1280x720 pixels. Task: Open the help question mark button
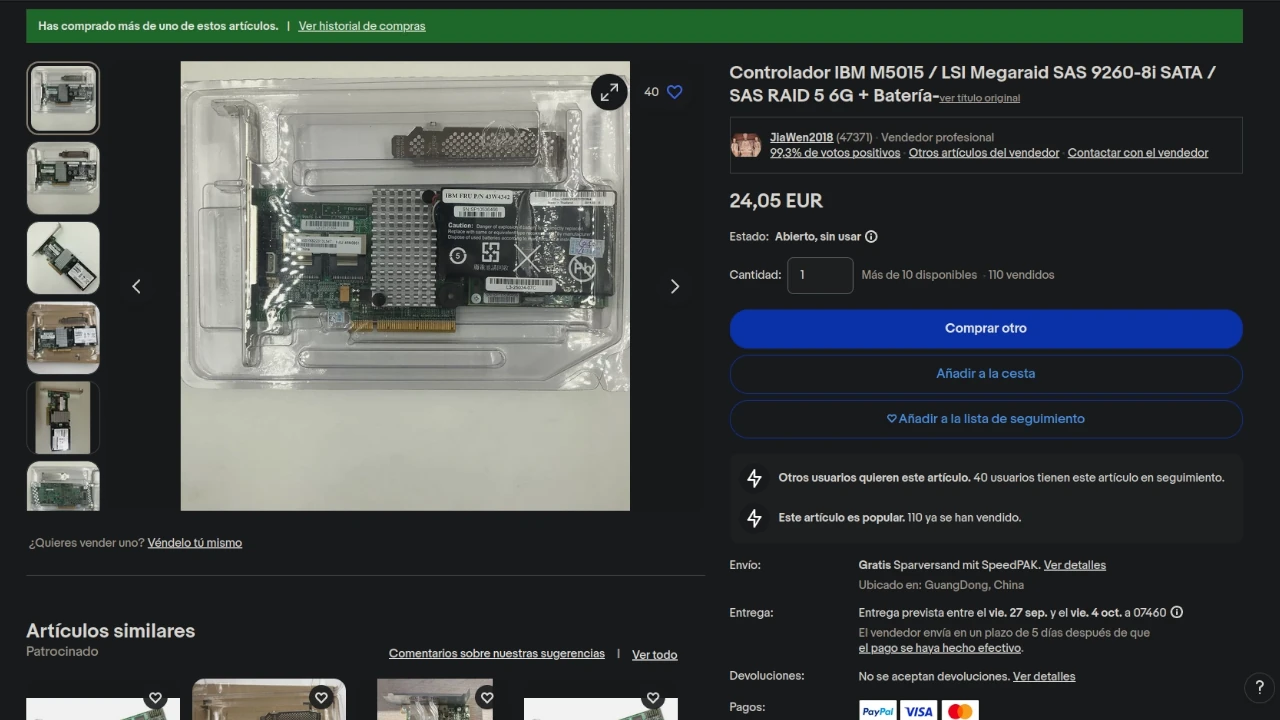[x=1259, y=687]
